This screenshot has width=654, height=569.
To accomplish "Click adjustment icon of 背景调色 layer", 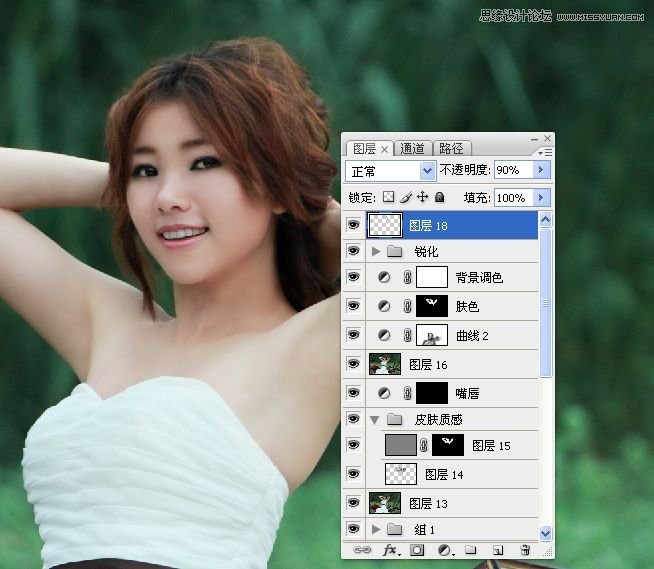I will [384, 277].
